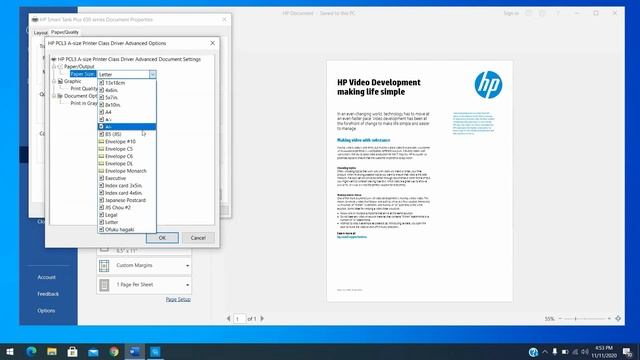Choose 5x7in. paper size
Screen dimensions: 640x360
click(x=127, y=98)
